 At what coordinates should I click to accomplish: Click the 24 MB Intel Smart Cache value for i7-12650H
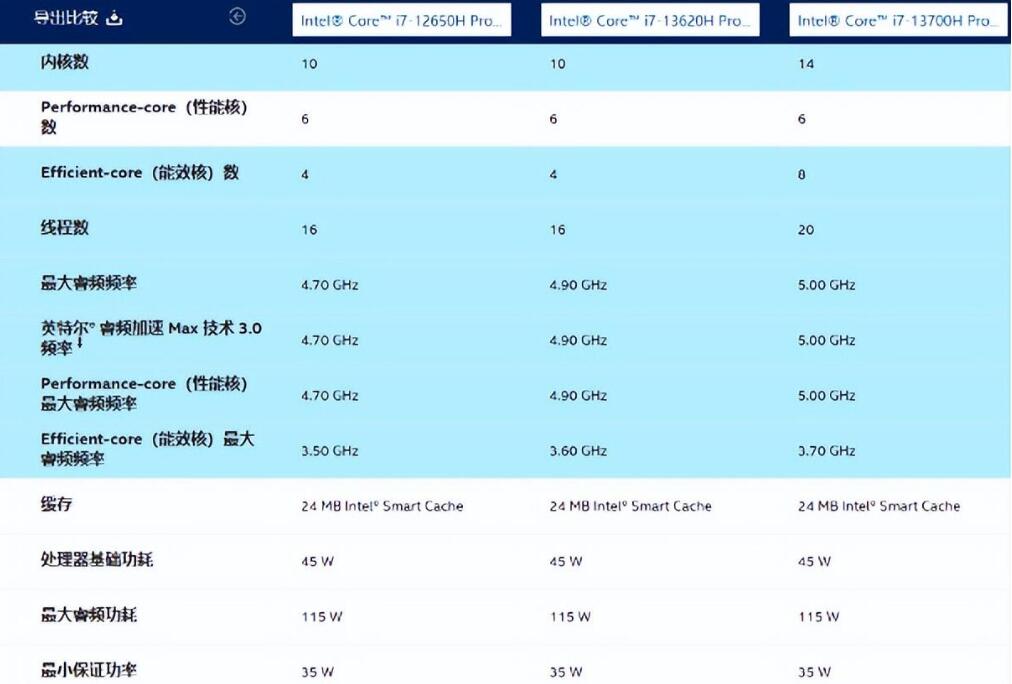pyautogui.click(x=381, y=506)
